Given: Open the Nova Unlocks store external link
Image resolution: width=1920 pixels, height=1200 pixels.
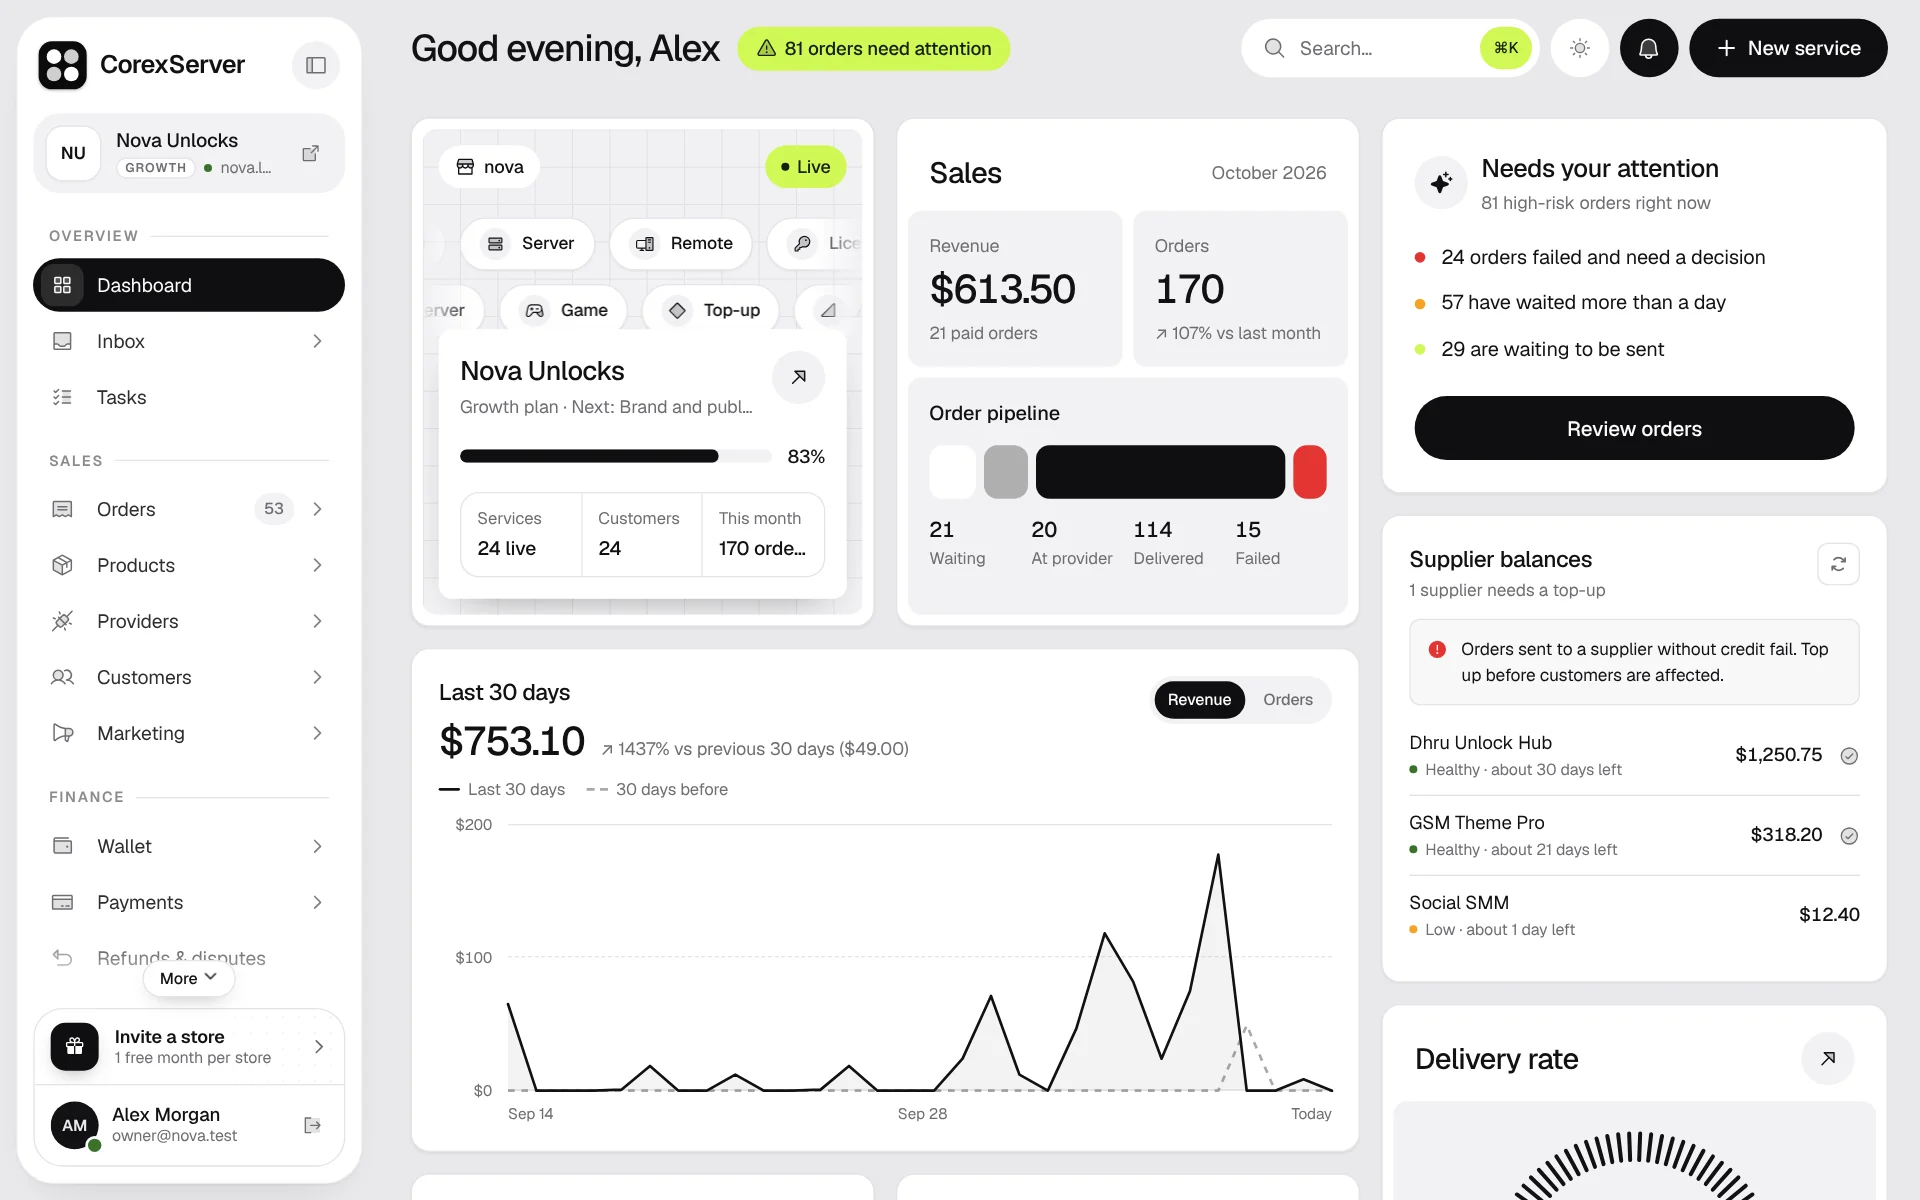Looking at the screenshot, I should pyautogui.click(x=311, y=153).
